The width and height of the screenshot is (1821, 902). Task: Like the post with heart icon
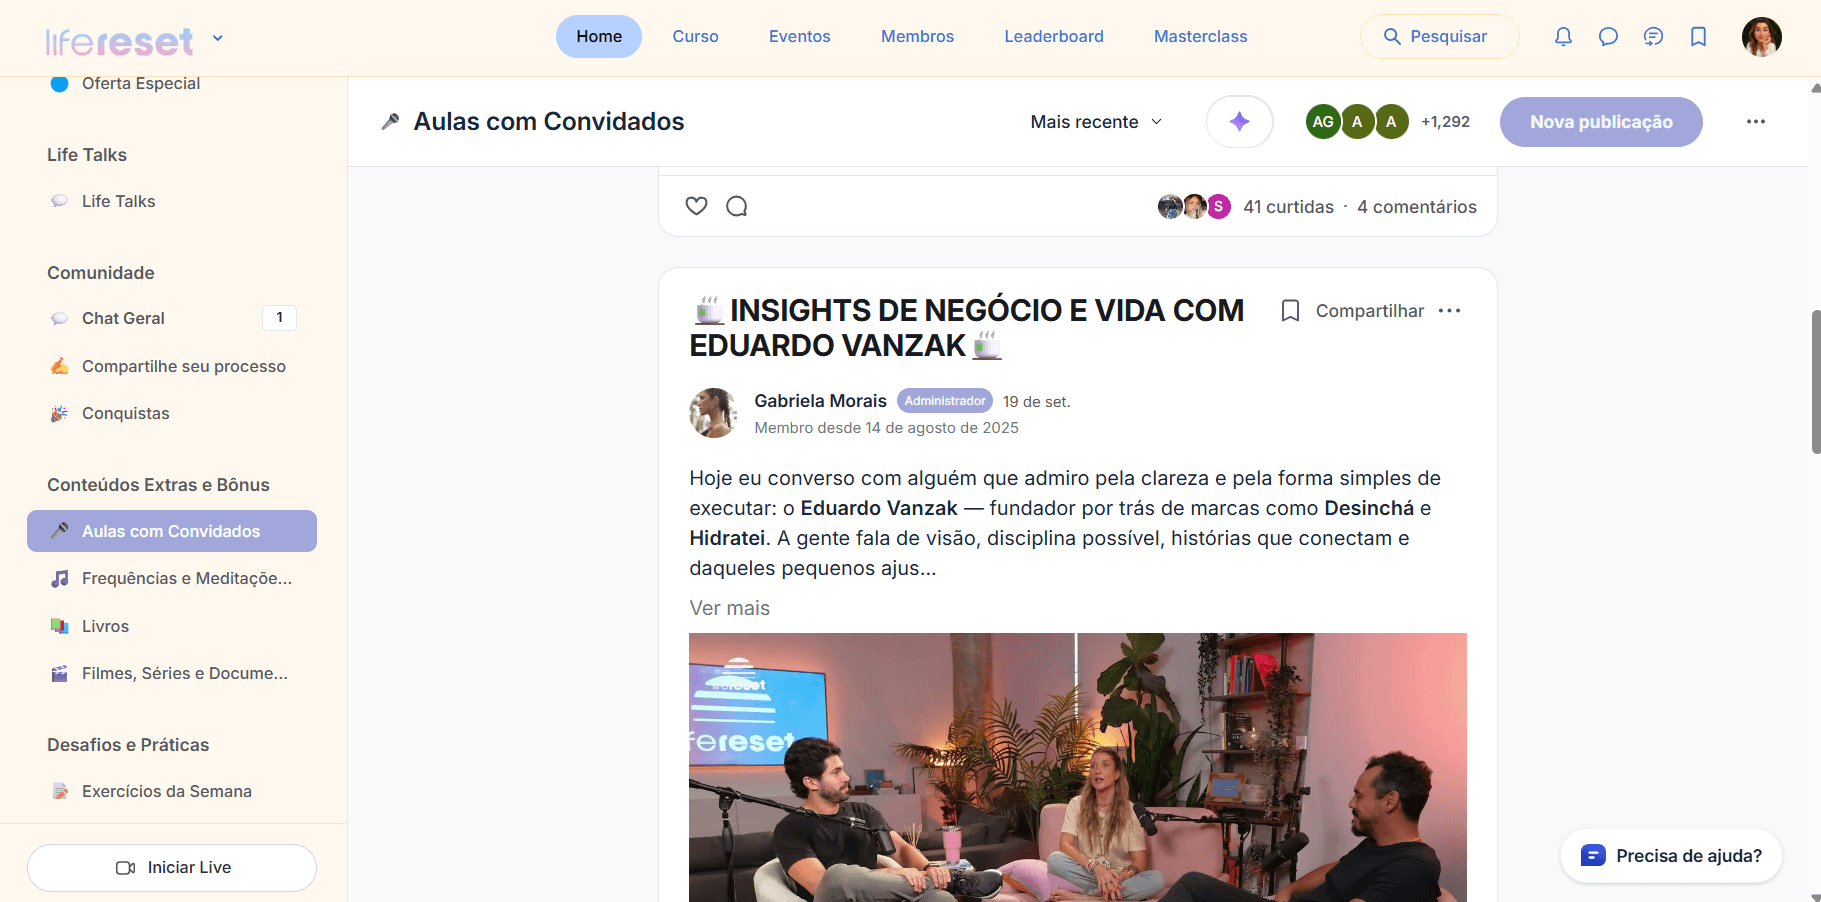(696, 206)
